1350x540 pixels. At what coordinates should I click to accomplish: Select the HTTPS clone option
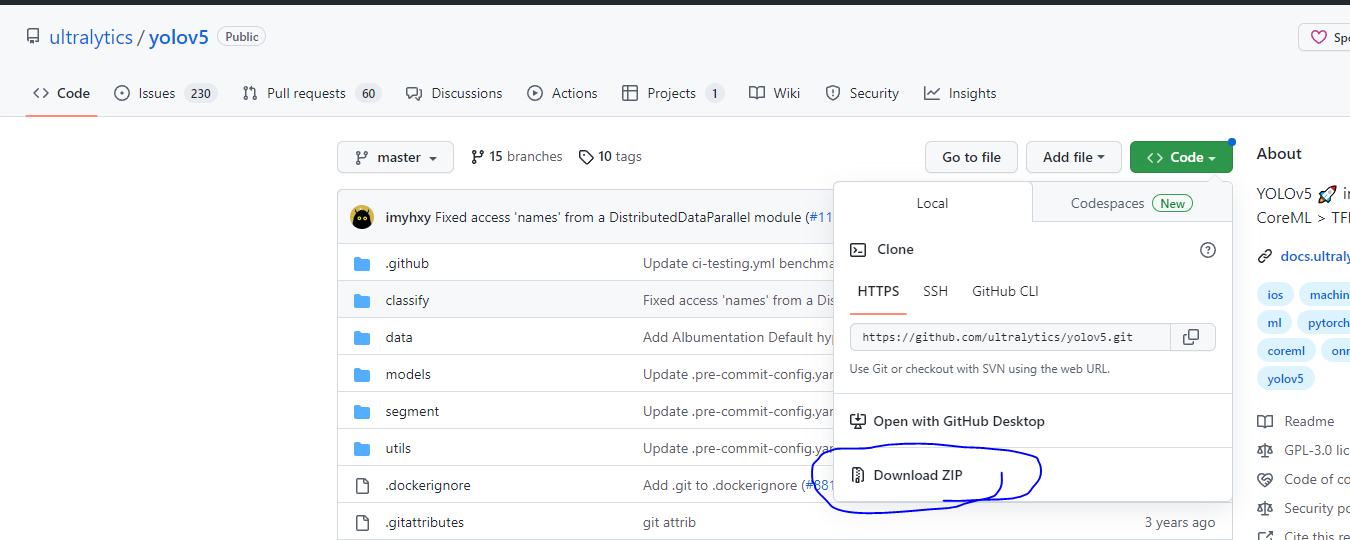(x=878, y=291)
